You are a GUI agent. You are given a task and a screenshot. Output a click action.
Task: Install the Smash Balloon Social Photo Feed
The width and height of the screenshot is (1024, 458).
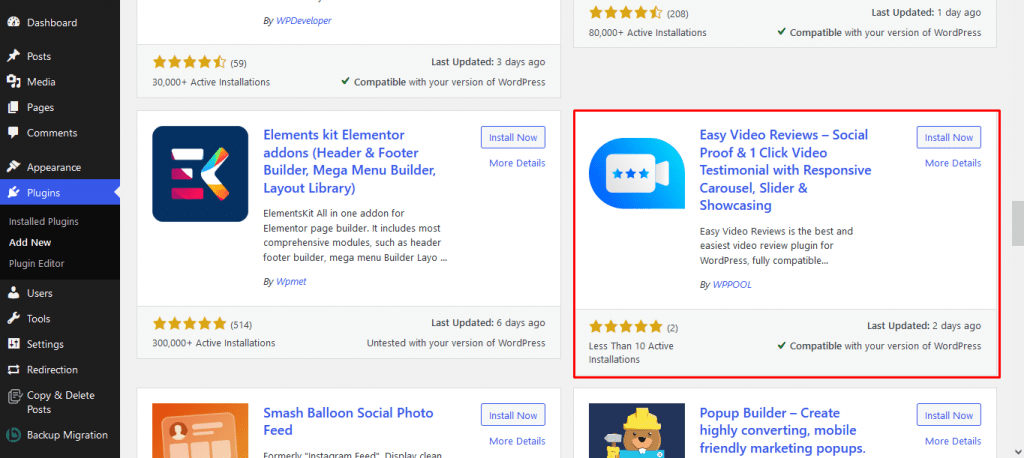513,416
